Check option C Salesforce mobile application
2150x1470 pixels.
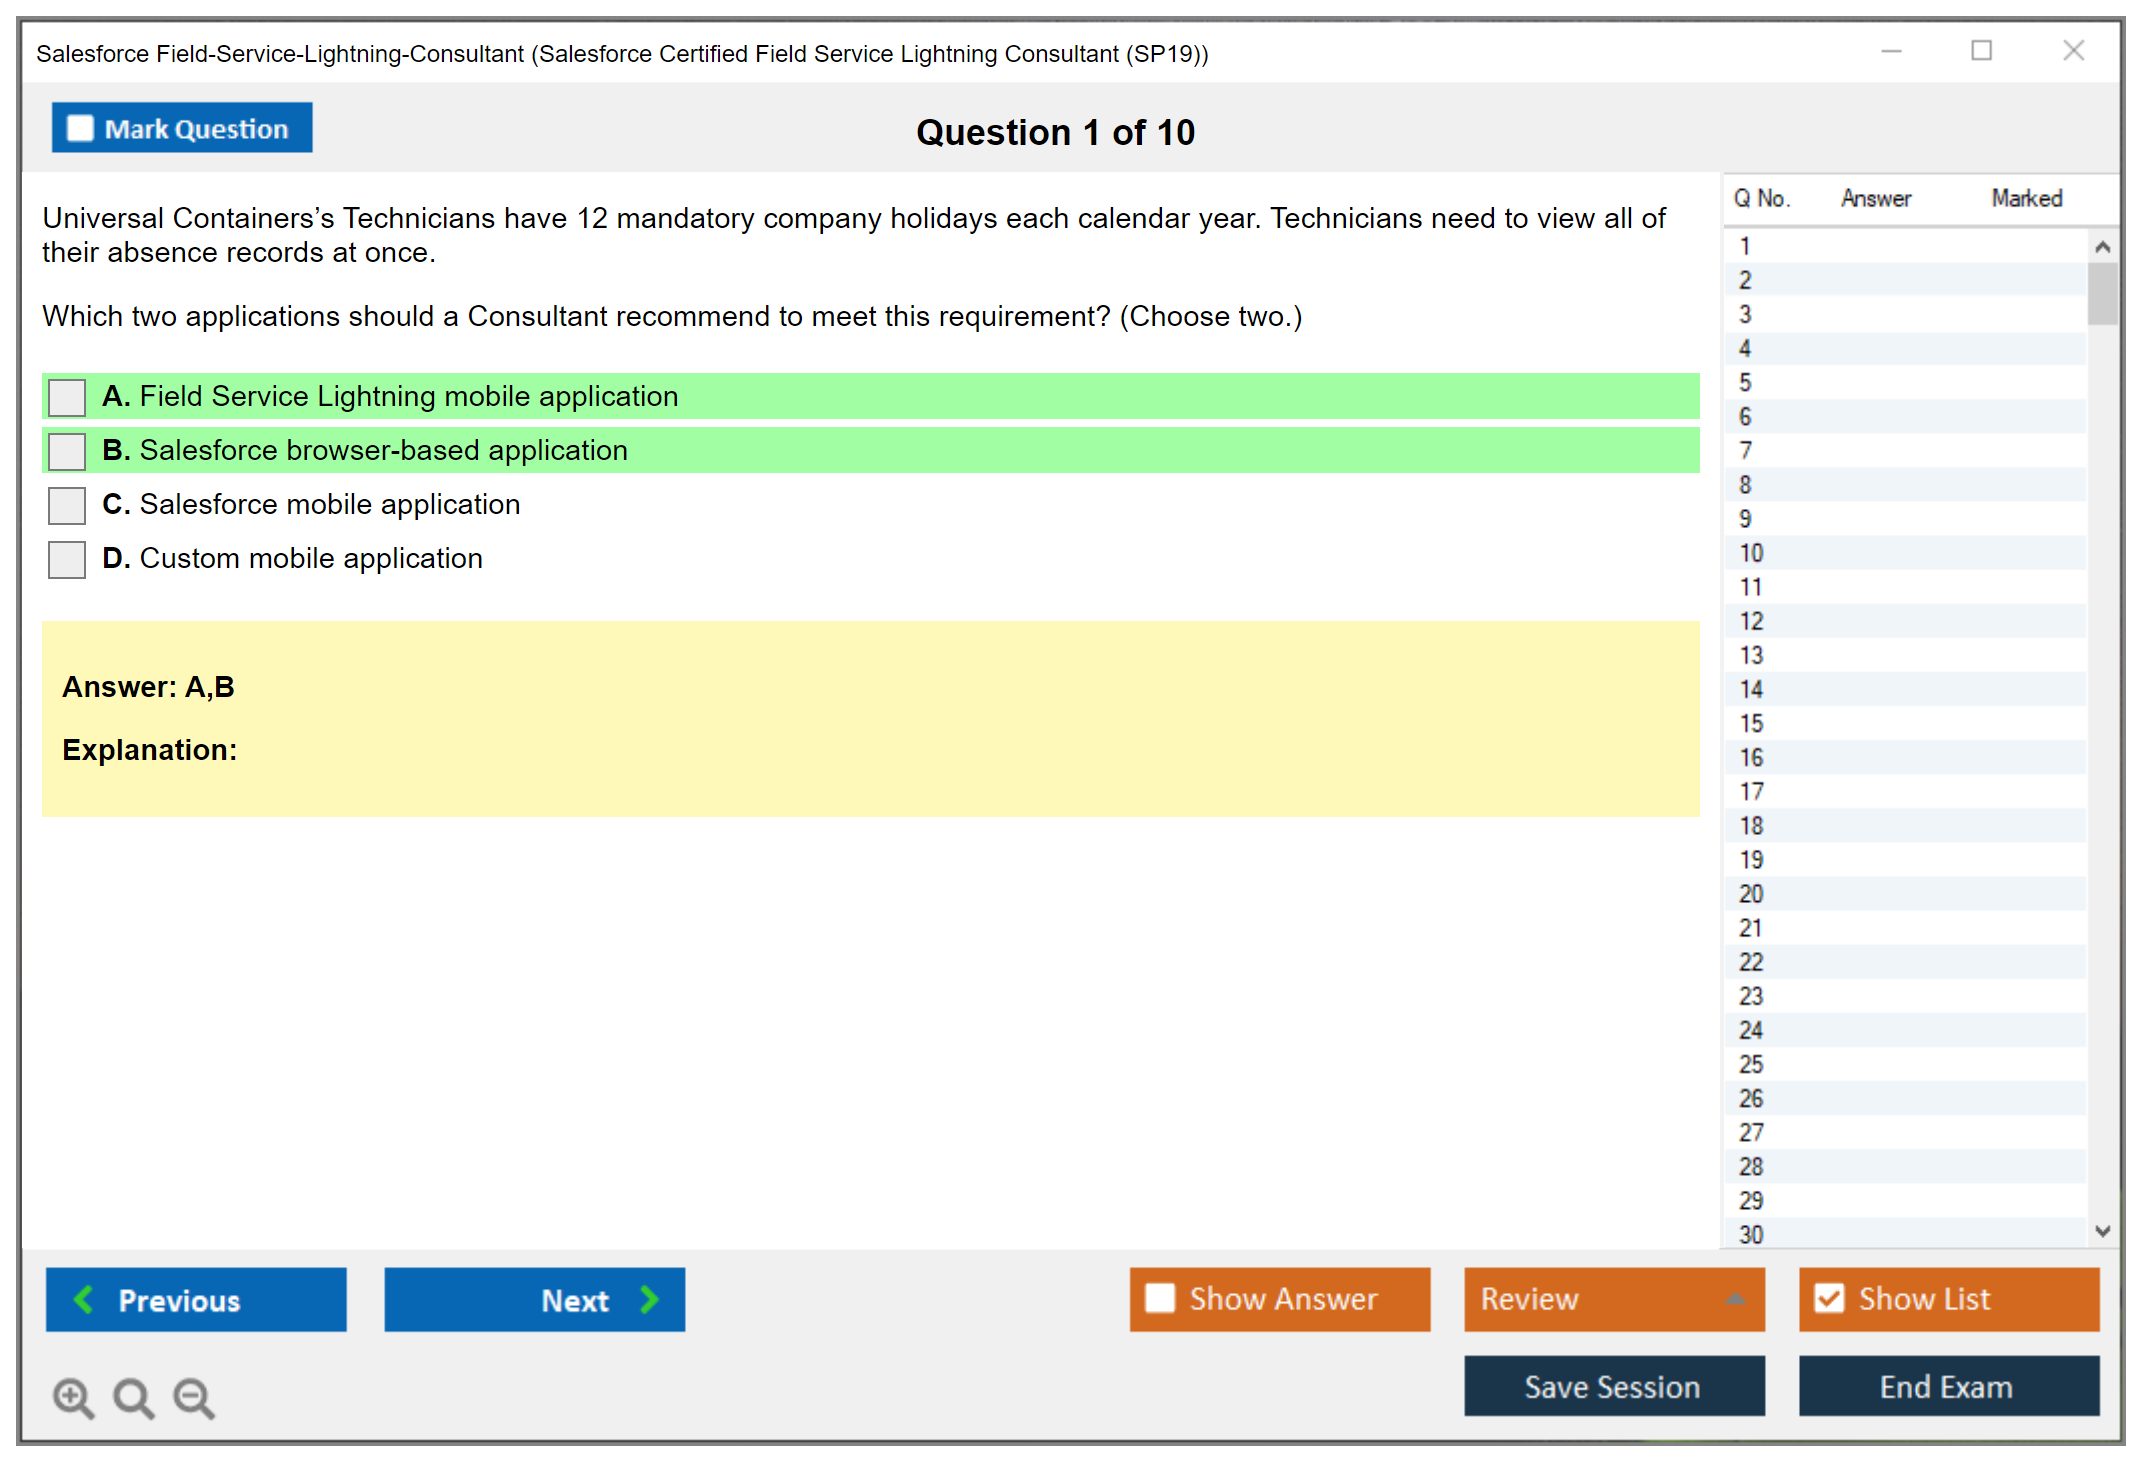pyautogui.click(x=67, y=505)
